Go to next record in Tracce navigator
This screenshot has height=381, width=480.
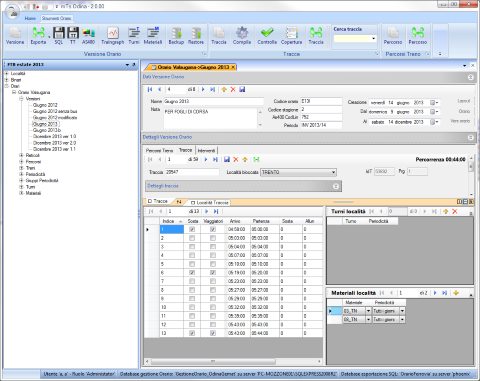pyautogui.click(x=206, y=159)
